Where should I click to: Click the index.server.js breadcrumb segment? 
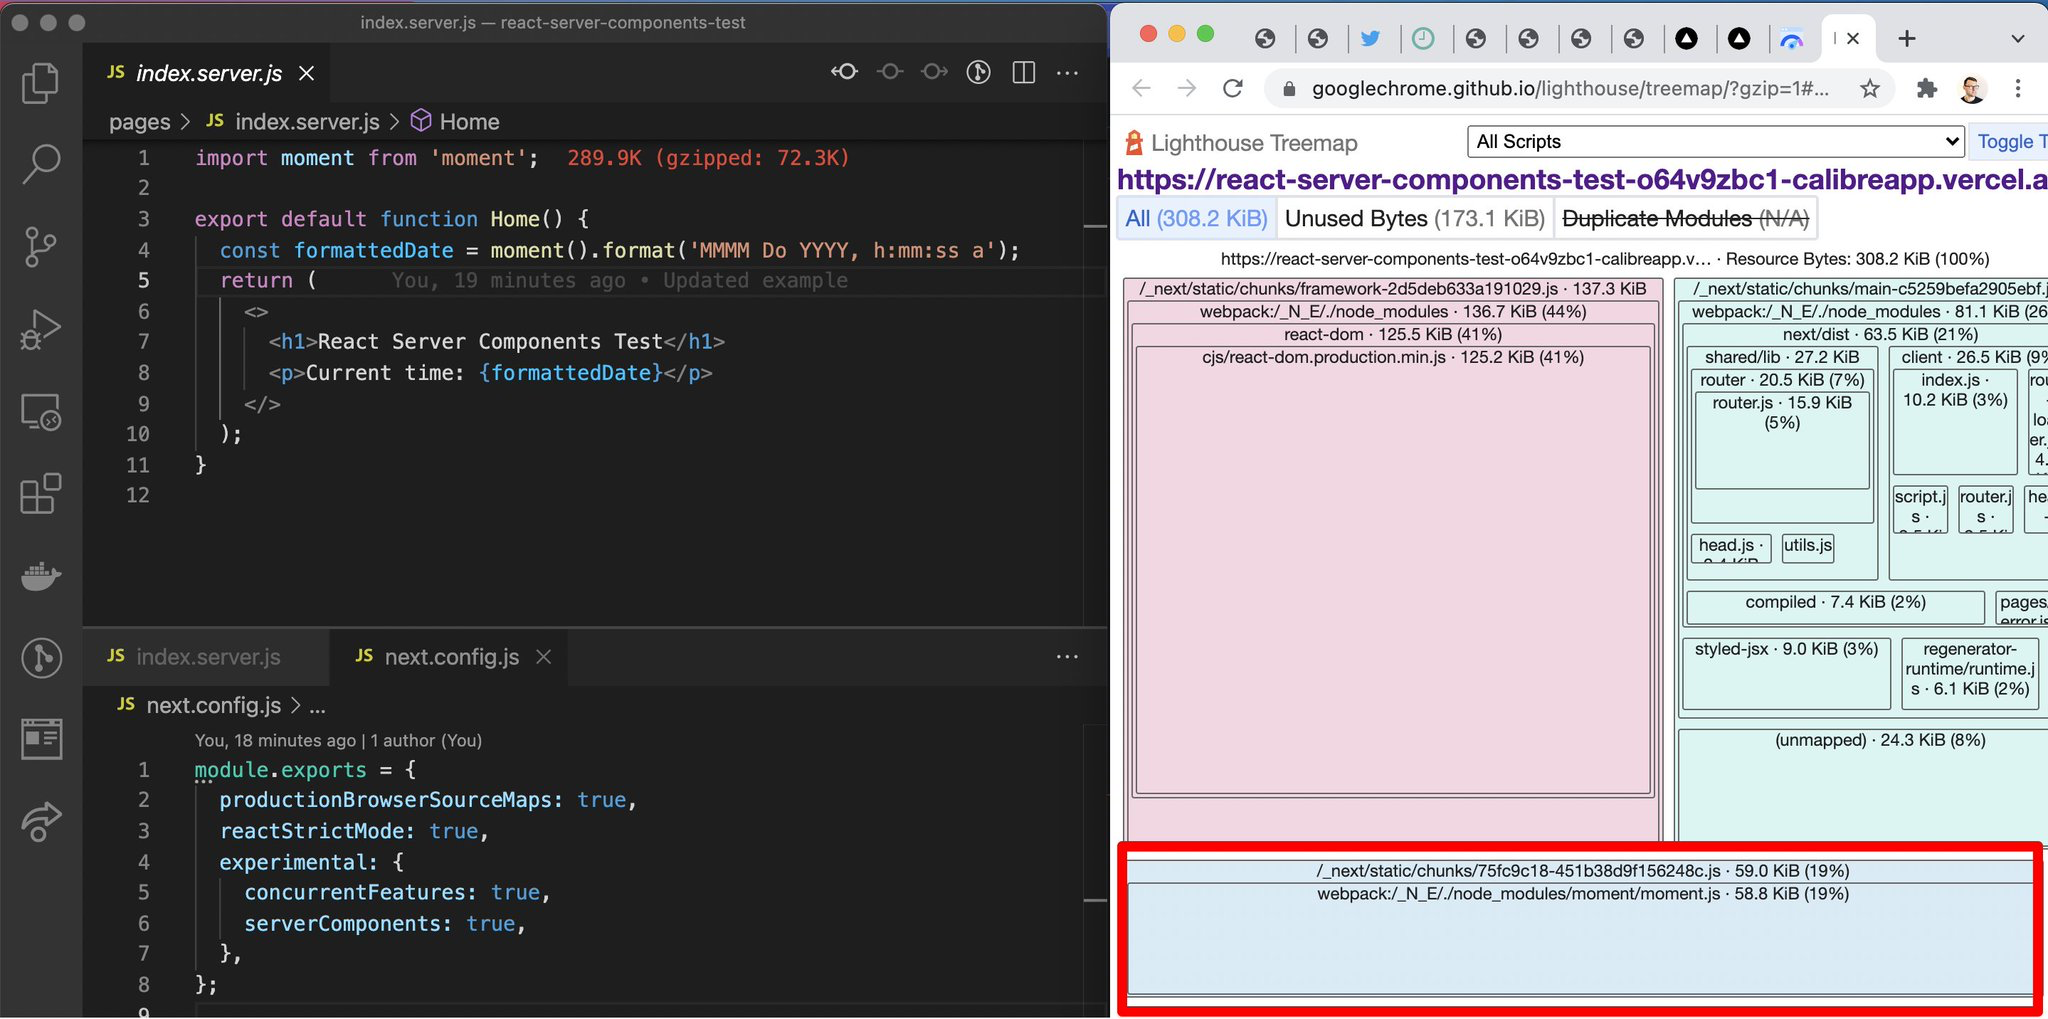pyautogui.click(x=293, y=122)
